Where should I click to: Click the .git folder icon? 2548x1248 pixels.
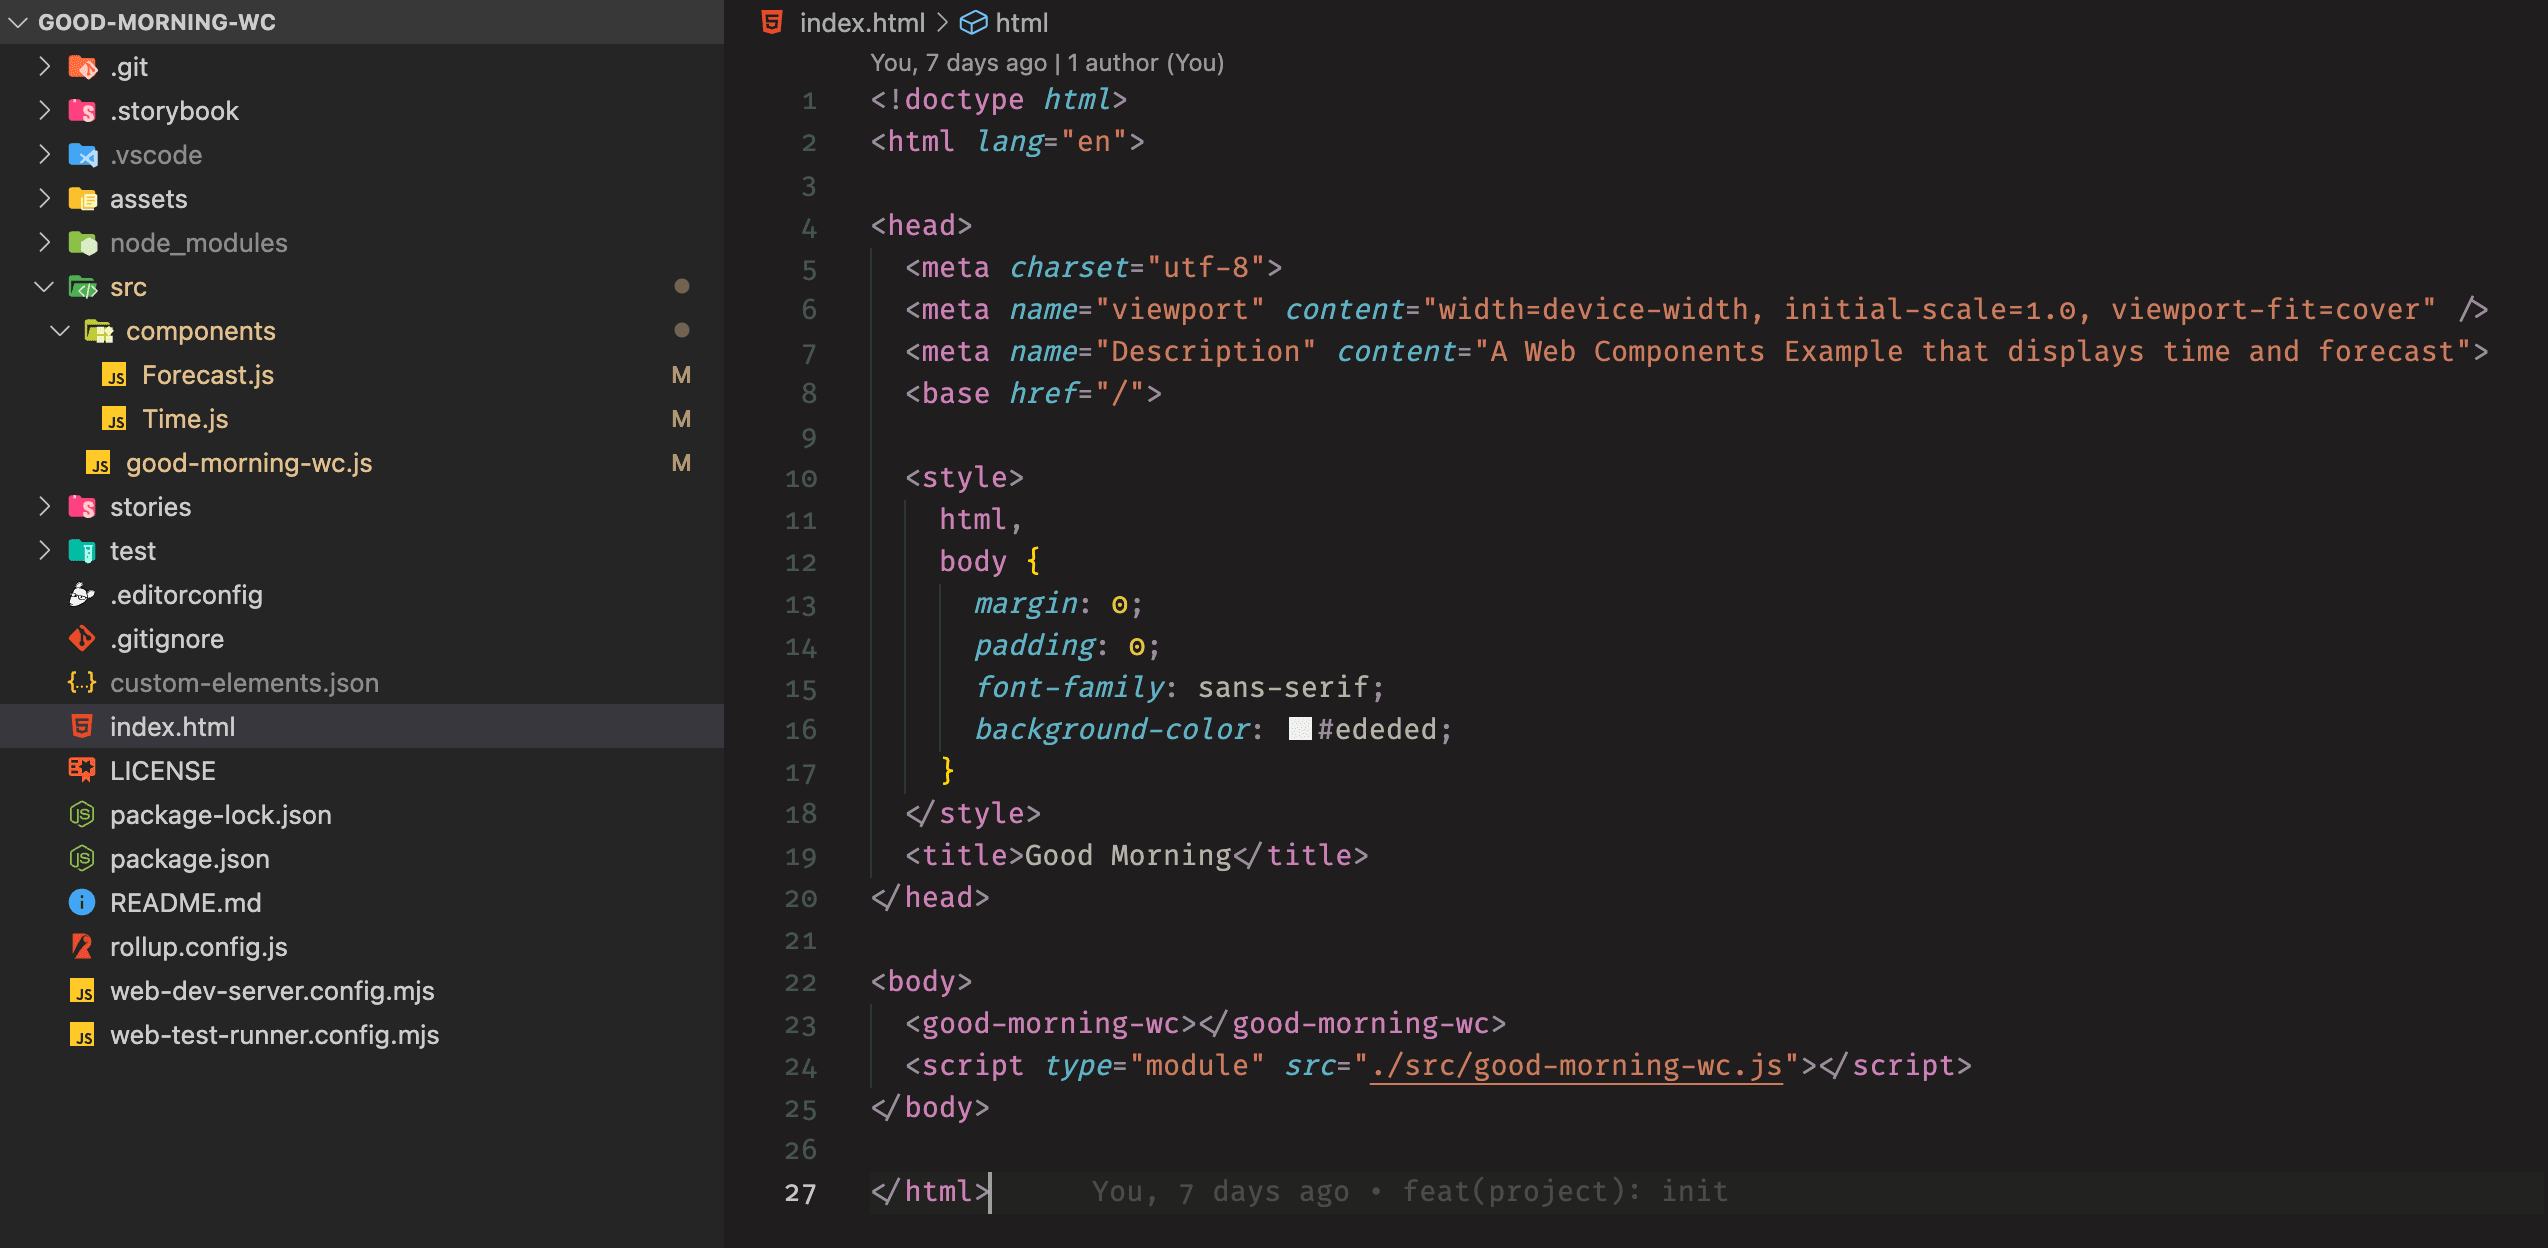(82, 67)
